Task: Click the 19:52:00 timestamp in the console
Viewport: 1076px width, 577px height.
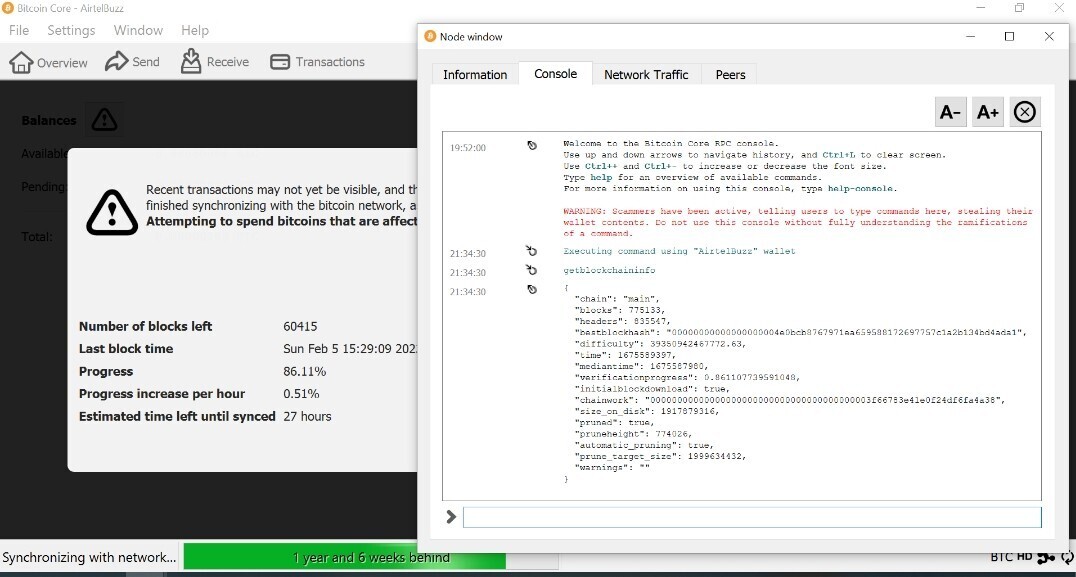Action: click(x=468, y=148)
